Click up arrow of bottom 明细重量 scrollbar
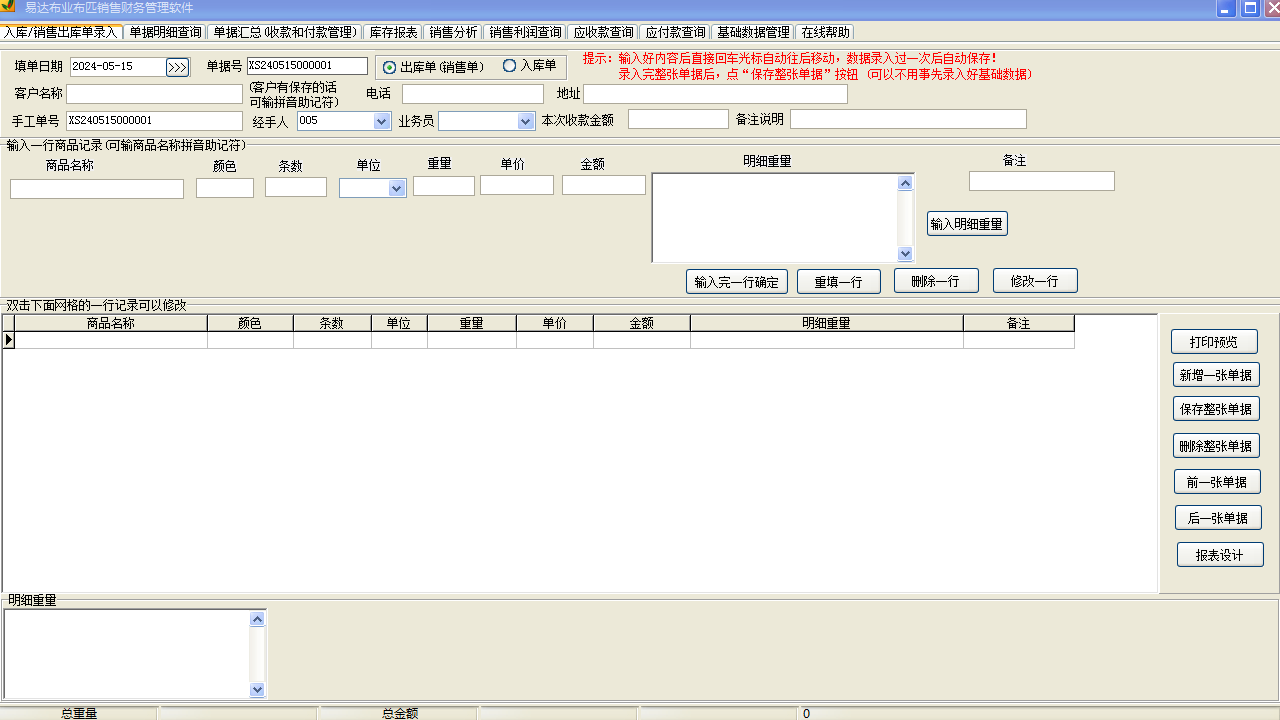 pyautogui.click(x=257, y=619)
